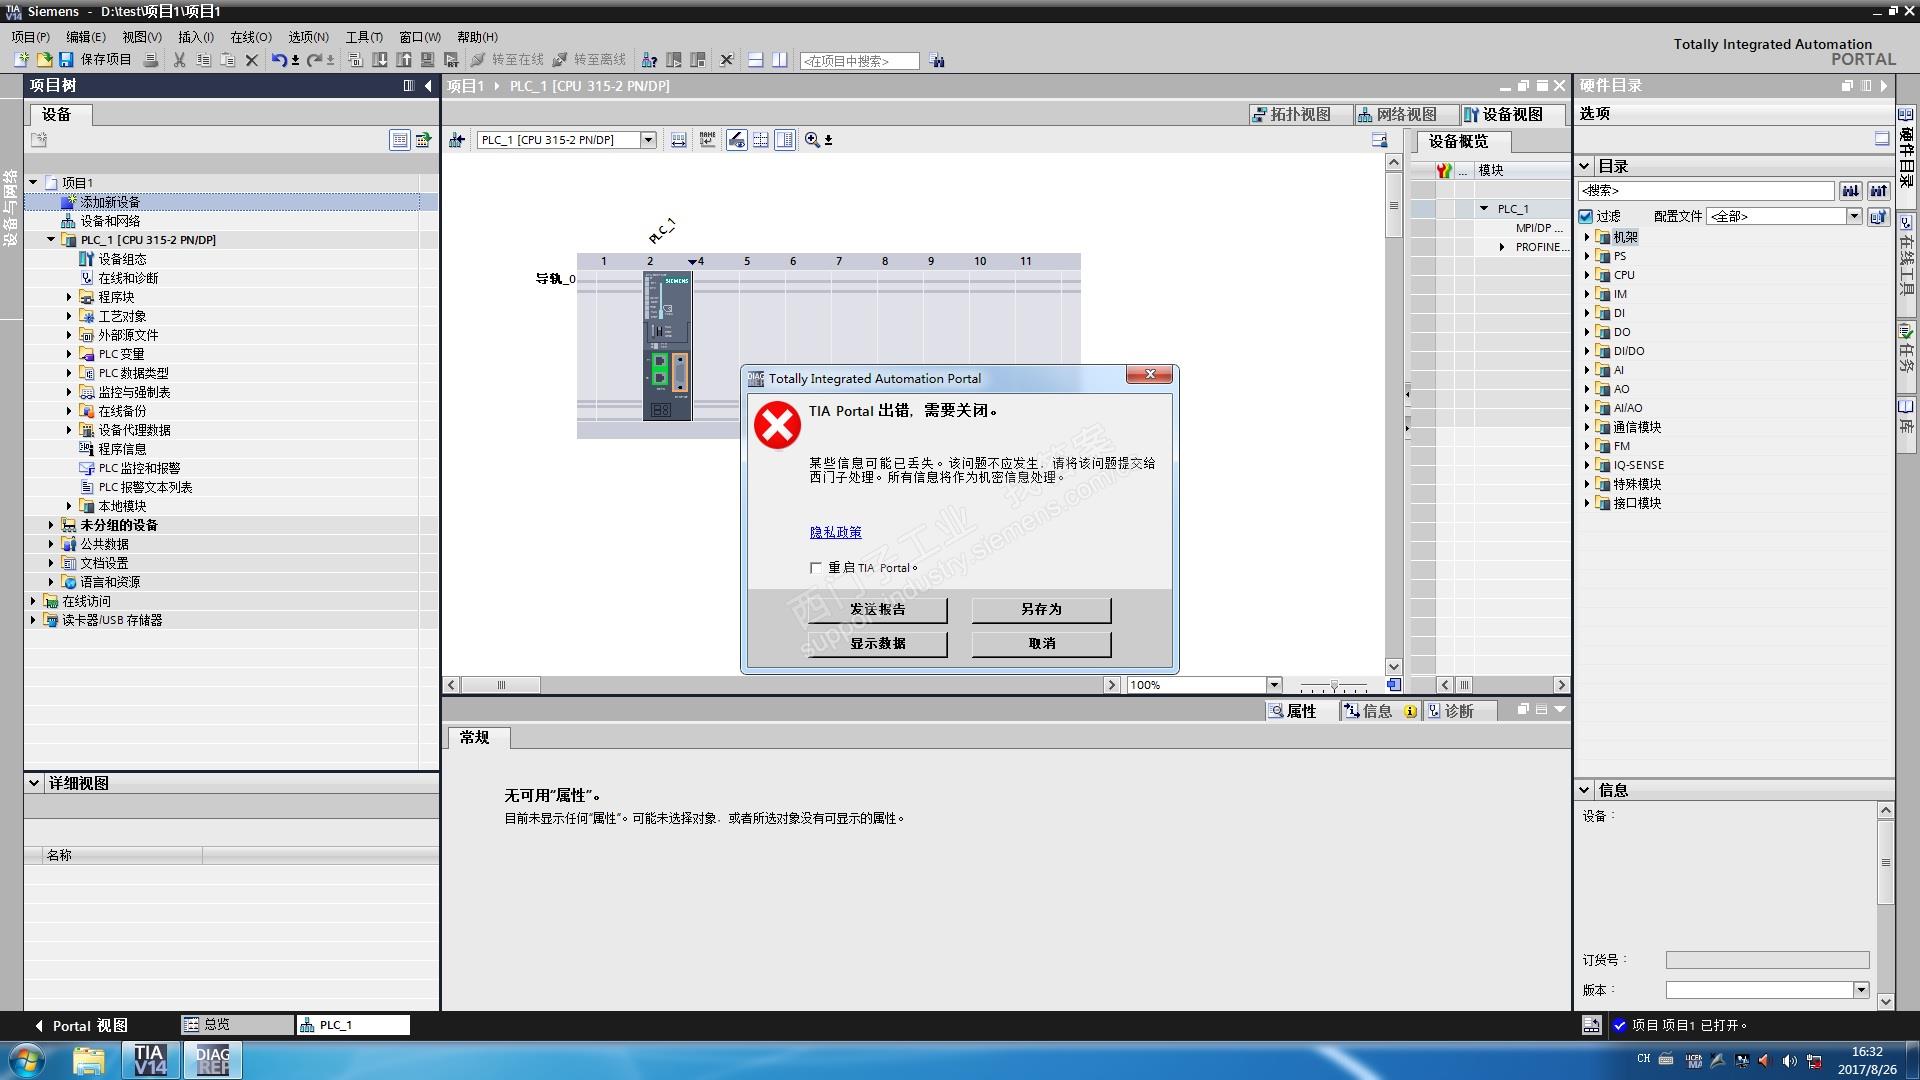Open the PLC_1 device selector dropdown
The image size is (1920, 1080).
click(x=648, y=140)
